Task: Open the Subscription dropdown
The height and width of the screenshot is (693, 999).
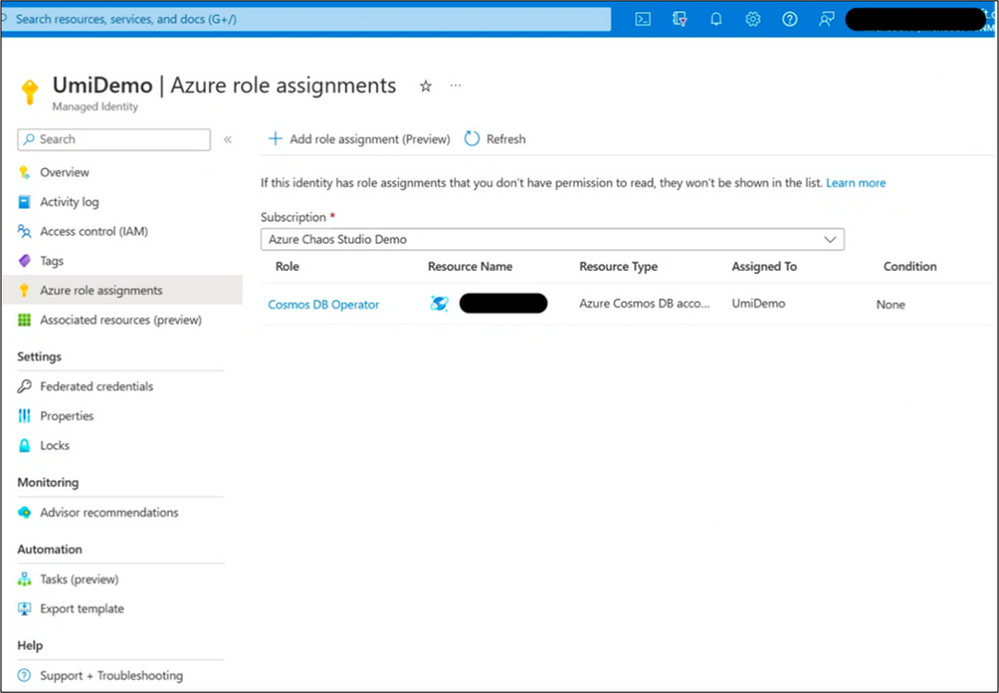Action: point(552,239)
